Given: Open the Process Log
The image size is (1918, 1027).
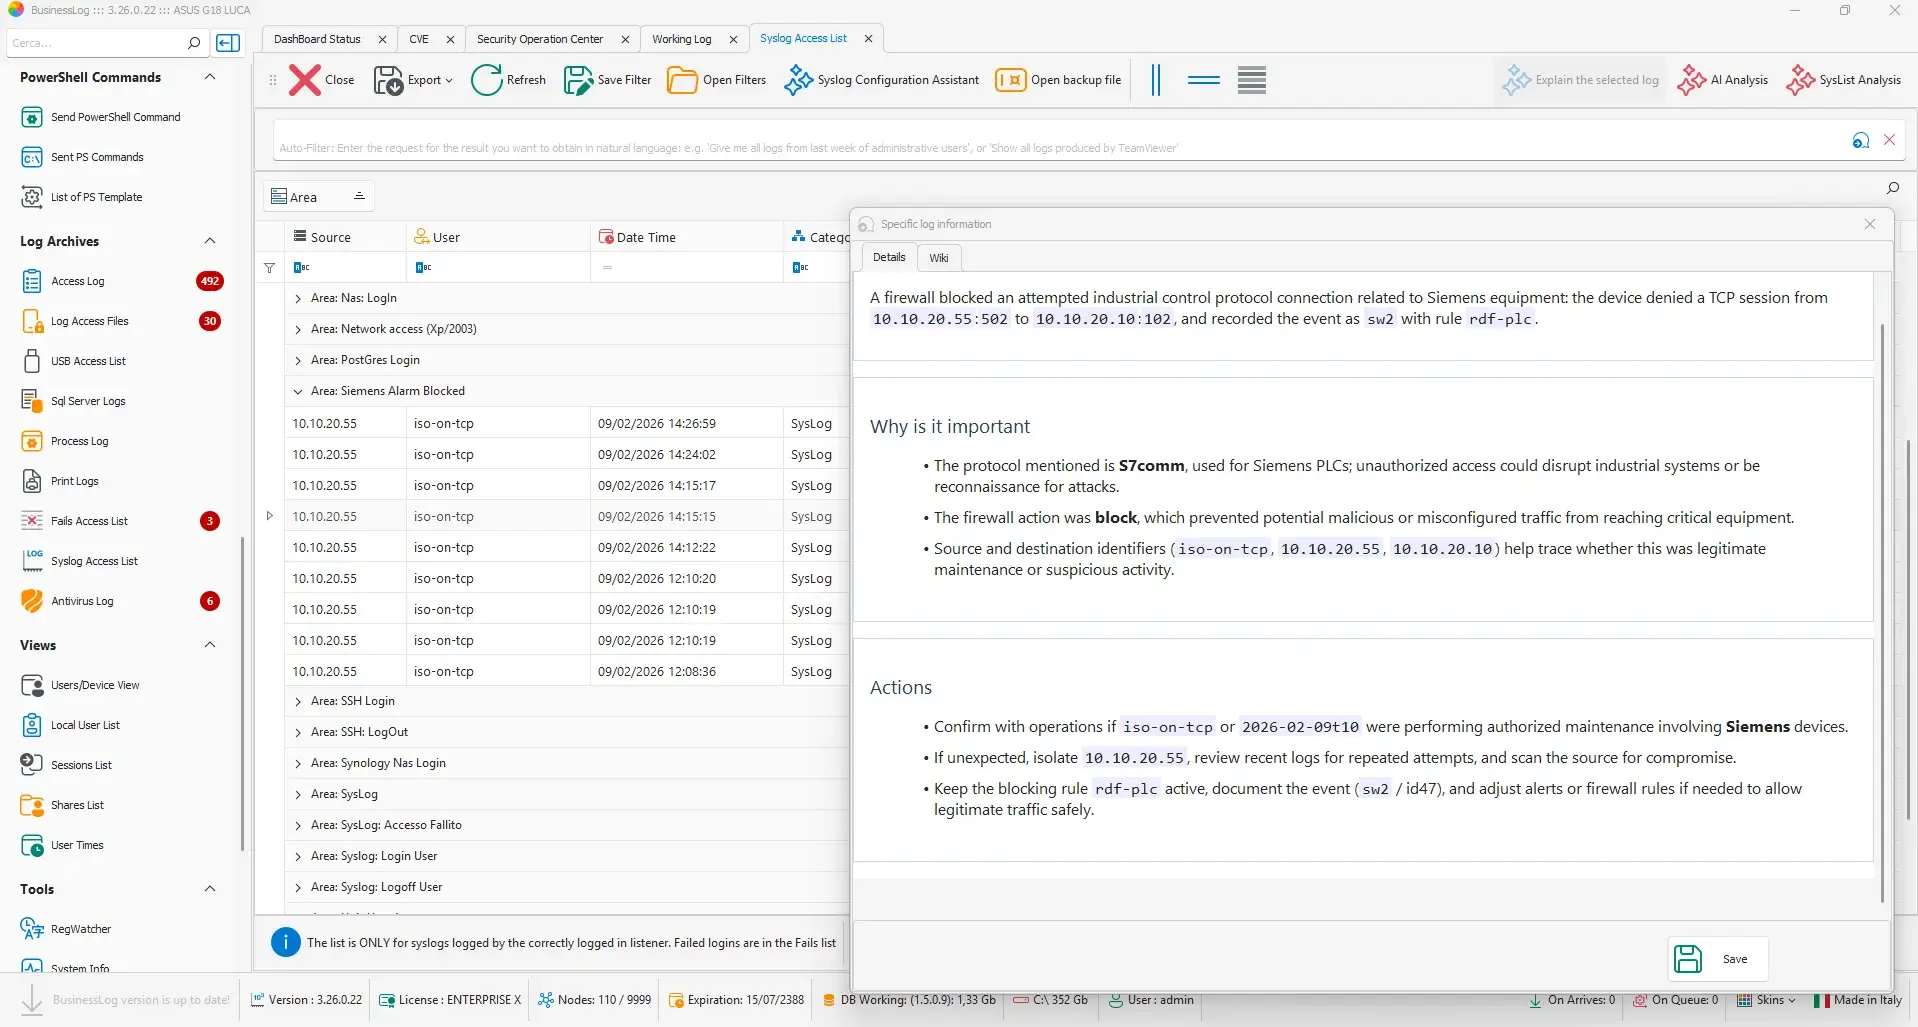Looking at the screenshot, I should (64, 441).
